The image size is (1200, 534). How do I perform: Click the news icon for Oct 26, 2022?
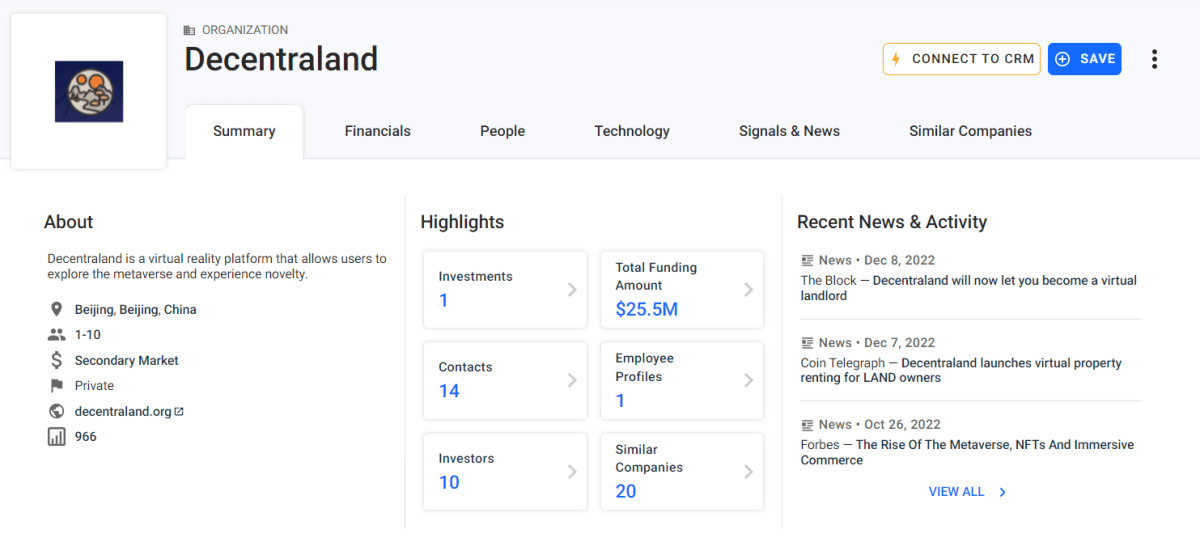[x=807, y=424]
